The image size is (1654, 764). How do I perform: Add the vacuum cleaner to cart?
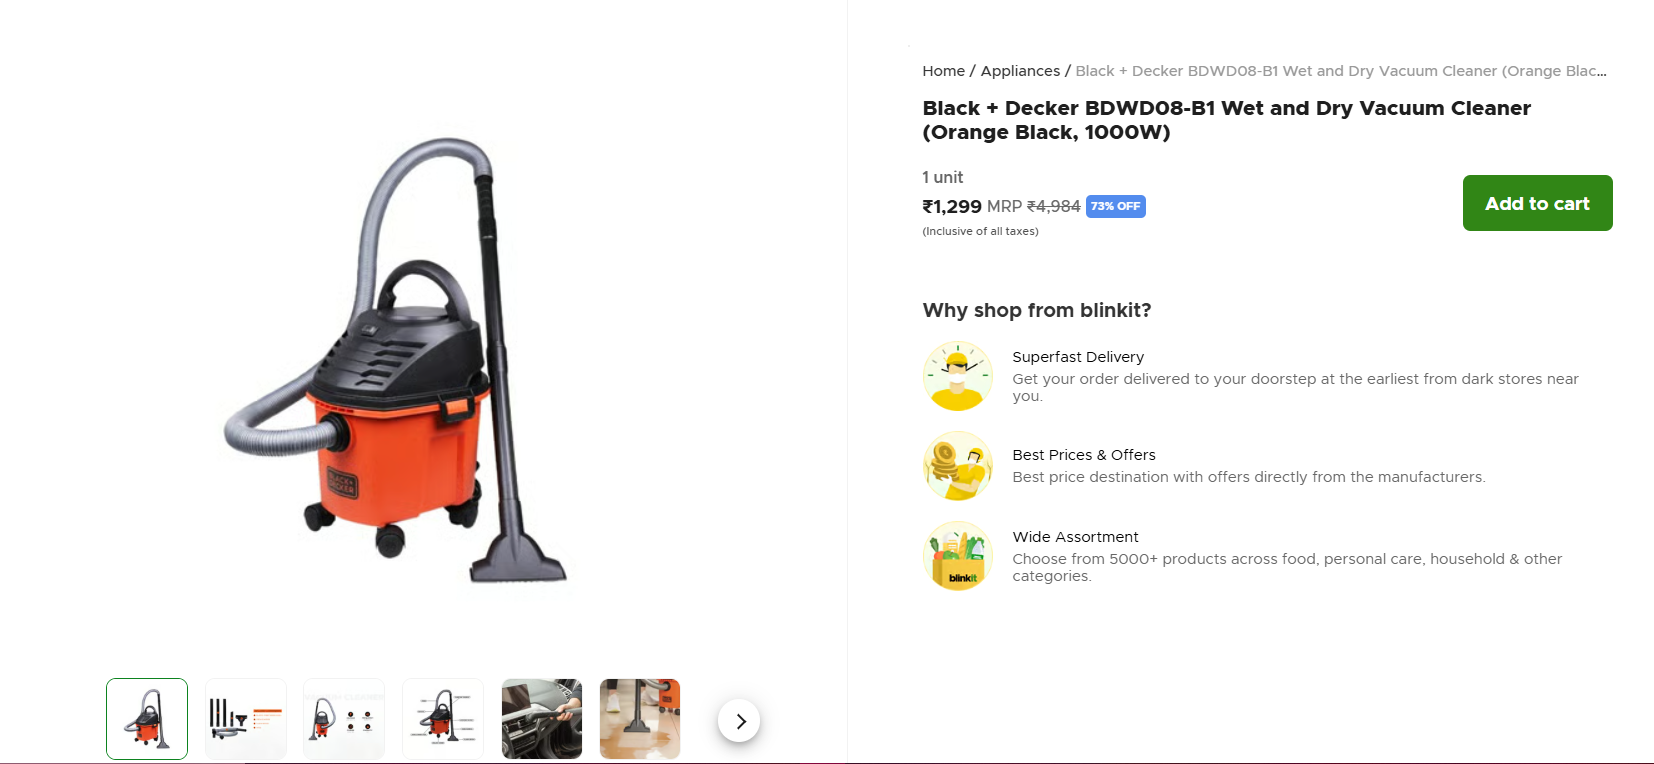click(1537, 203)
